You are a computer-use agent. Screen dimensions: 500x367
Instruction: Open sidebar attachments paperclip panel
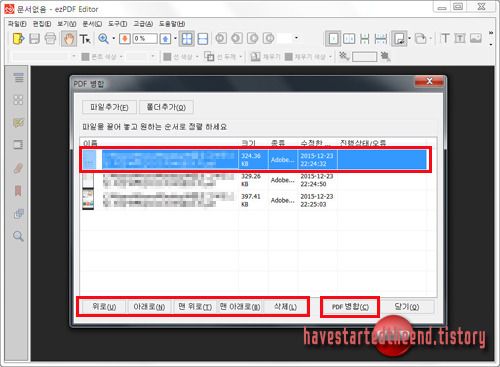18,168
